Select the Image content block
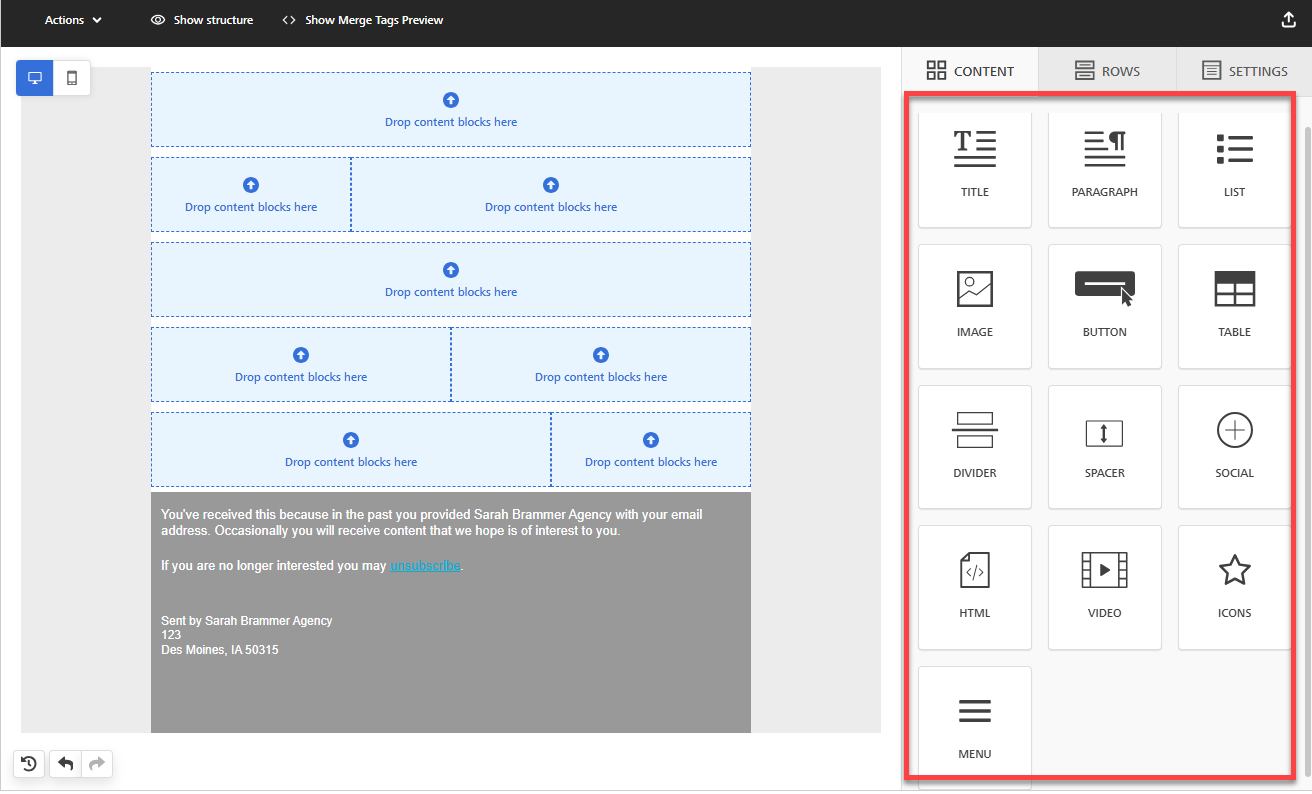1312x794 pixels. pos(974,306)
